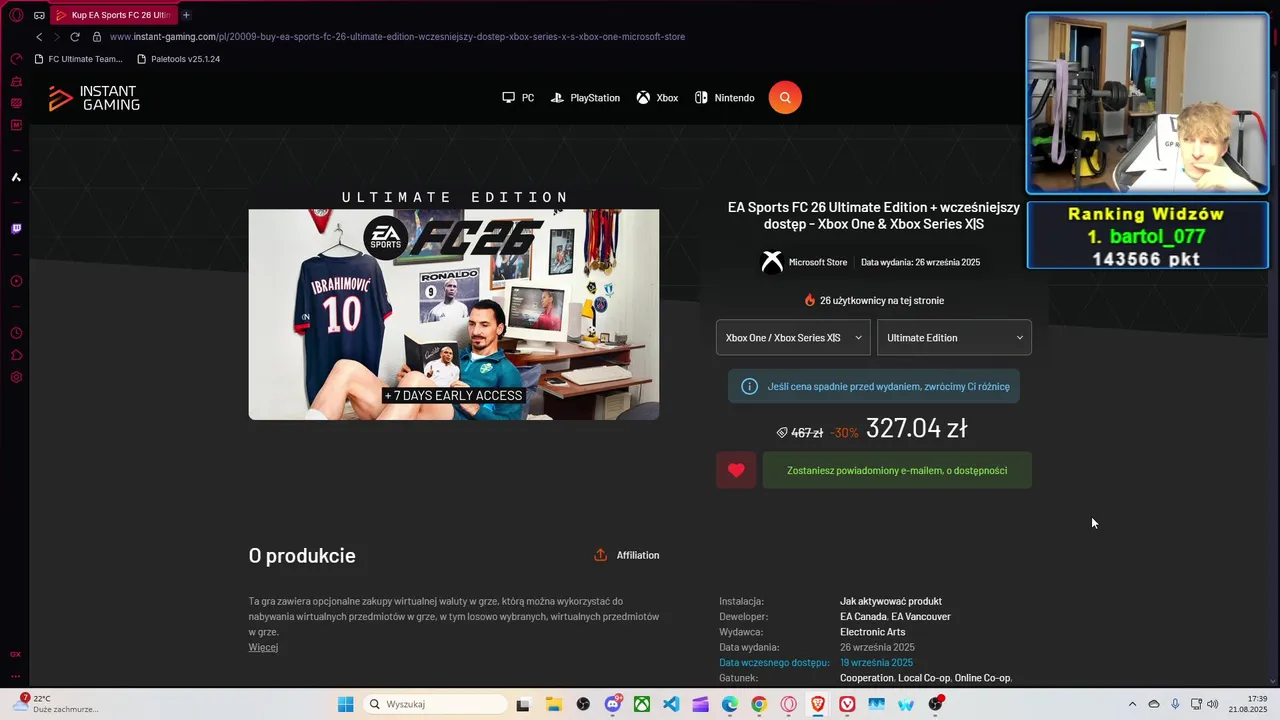This screenshot has width=1280, height=720.
Task: Click the Cooperation genre link
Action: tap(867, 678)
